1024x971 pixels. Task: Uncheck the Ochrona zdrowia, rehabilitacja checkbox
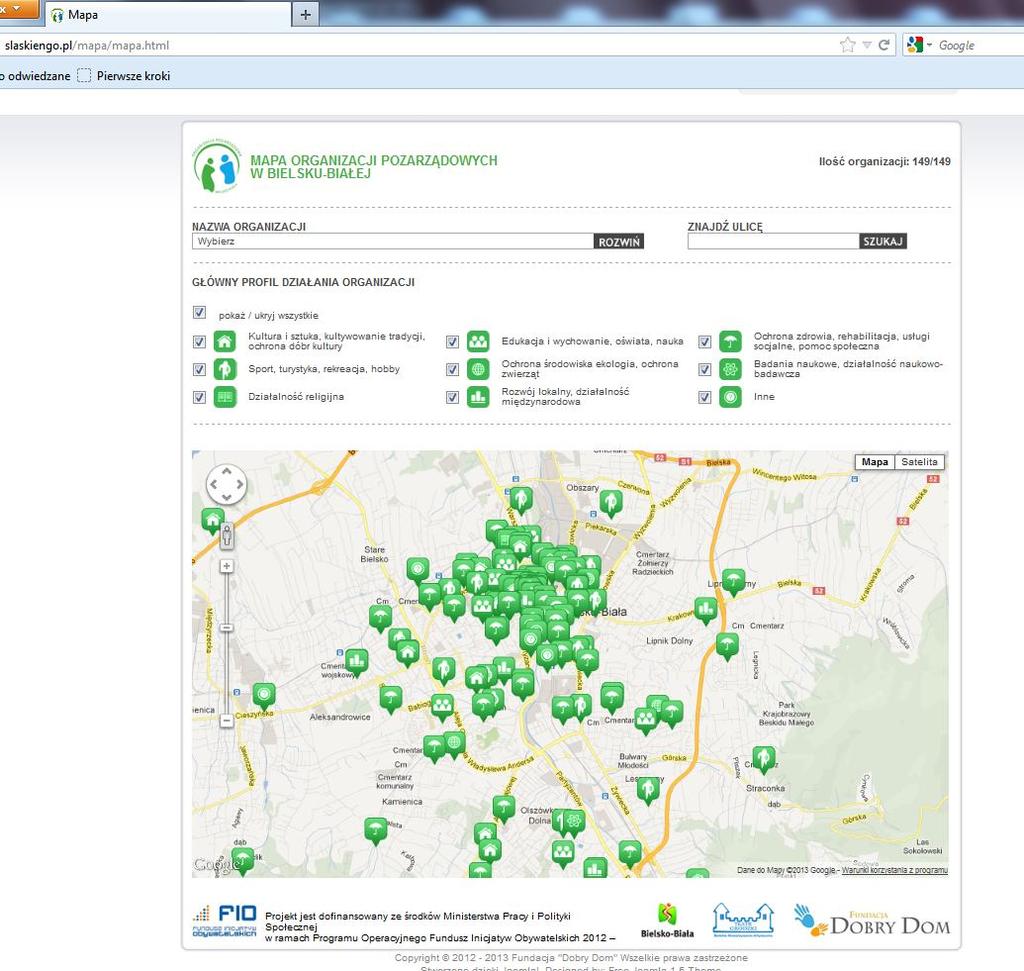(x=705, y=342)
